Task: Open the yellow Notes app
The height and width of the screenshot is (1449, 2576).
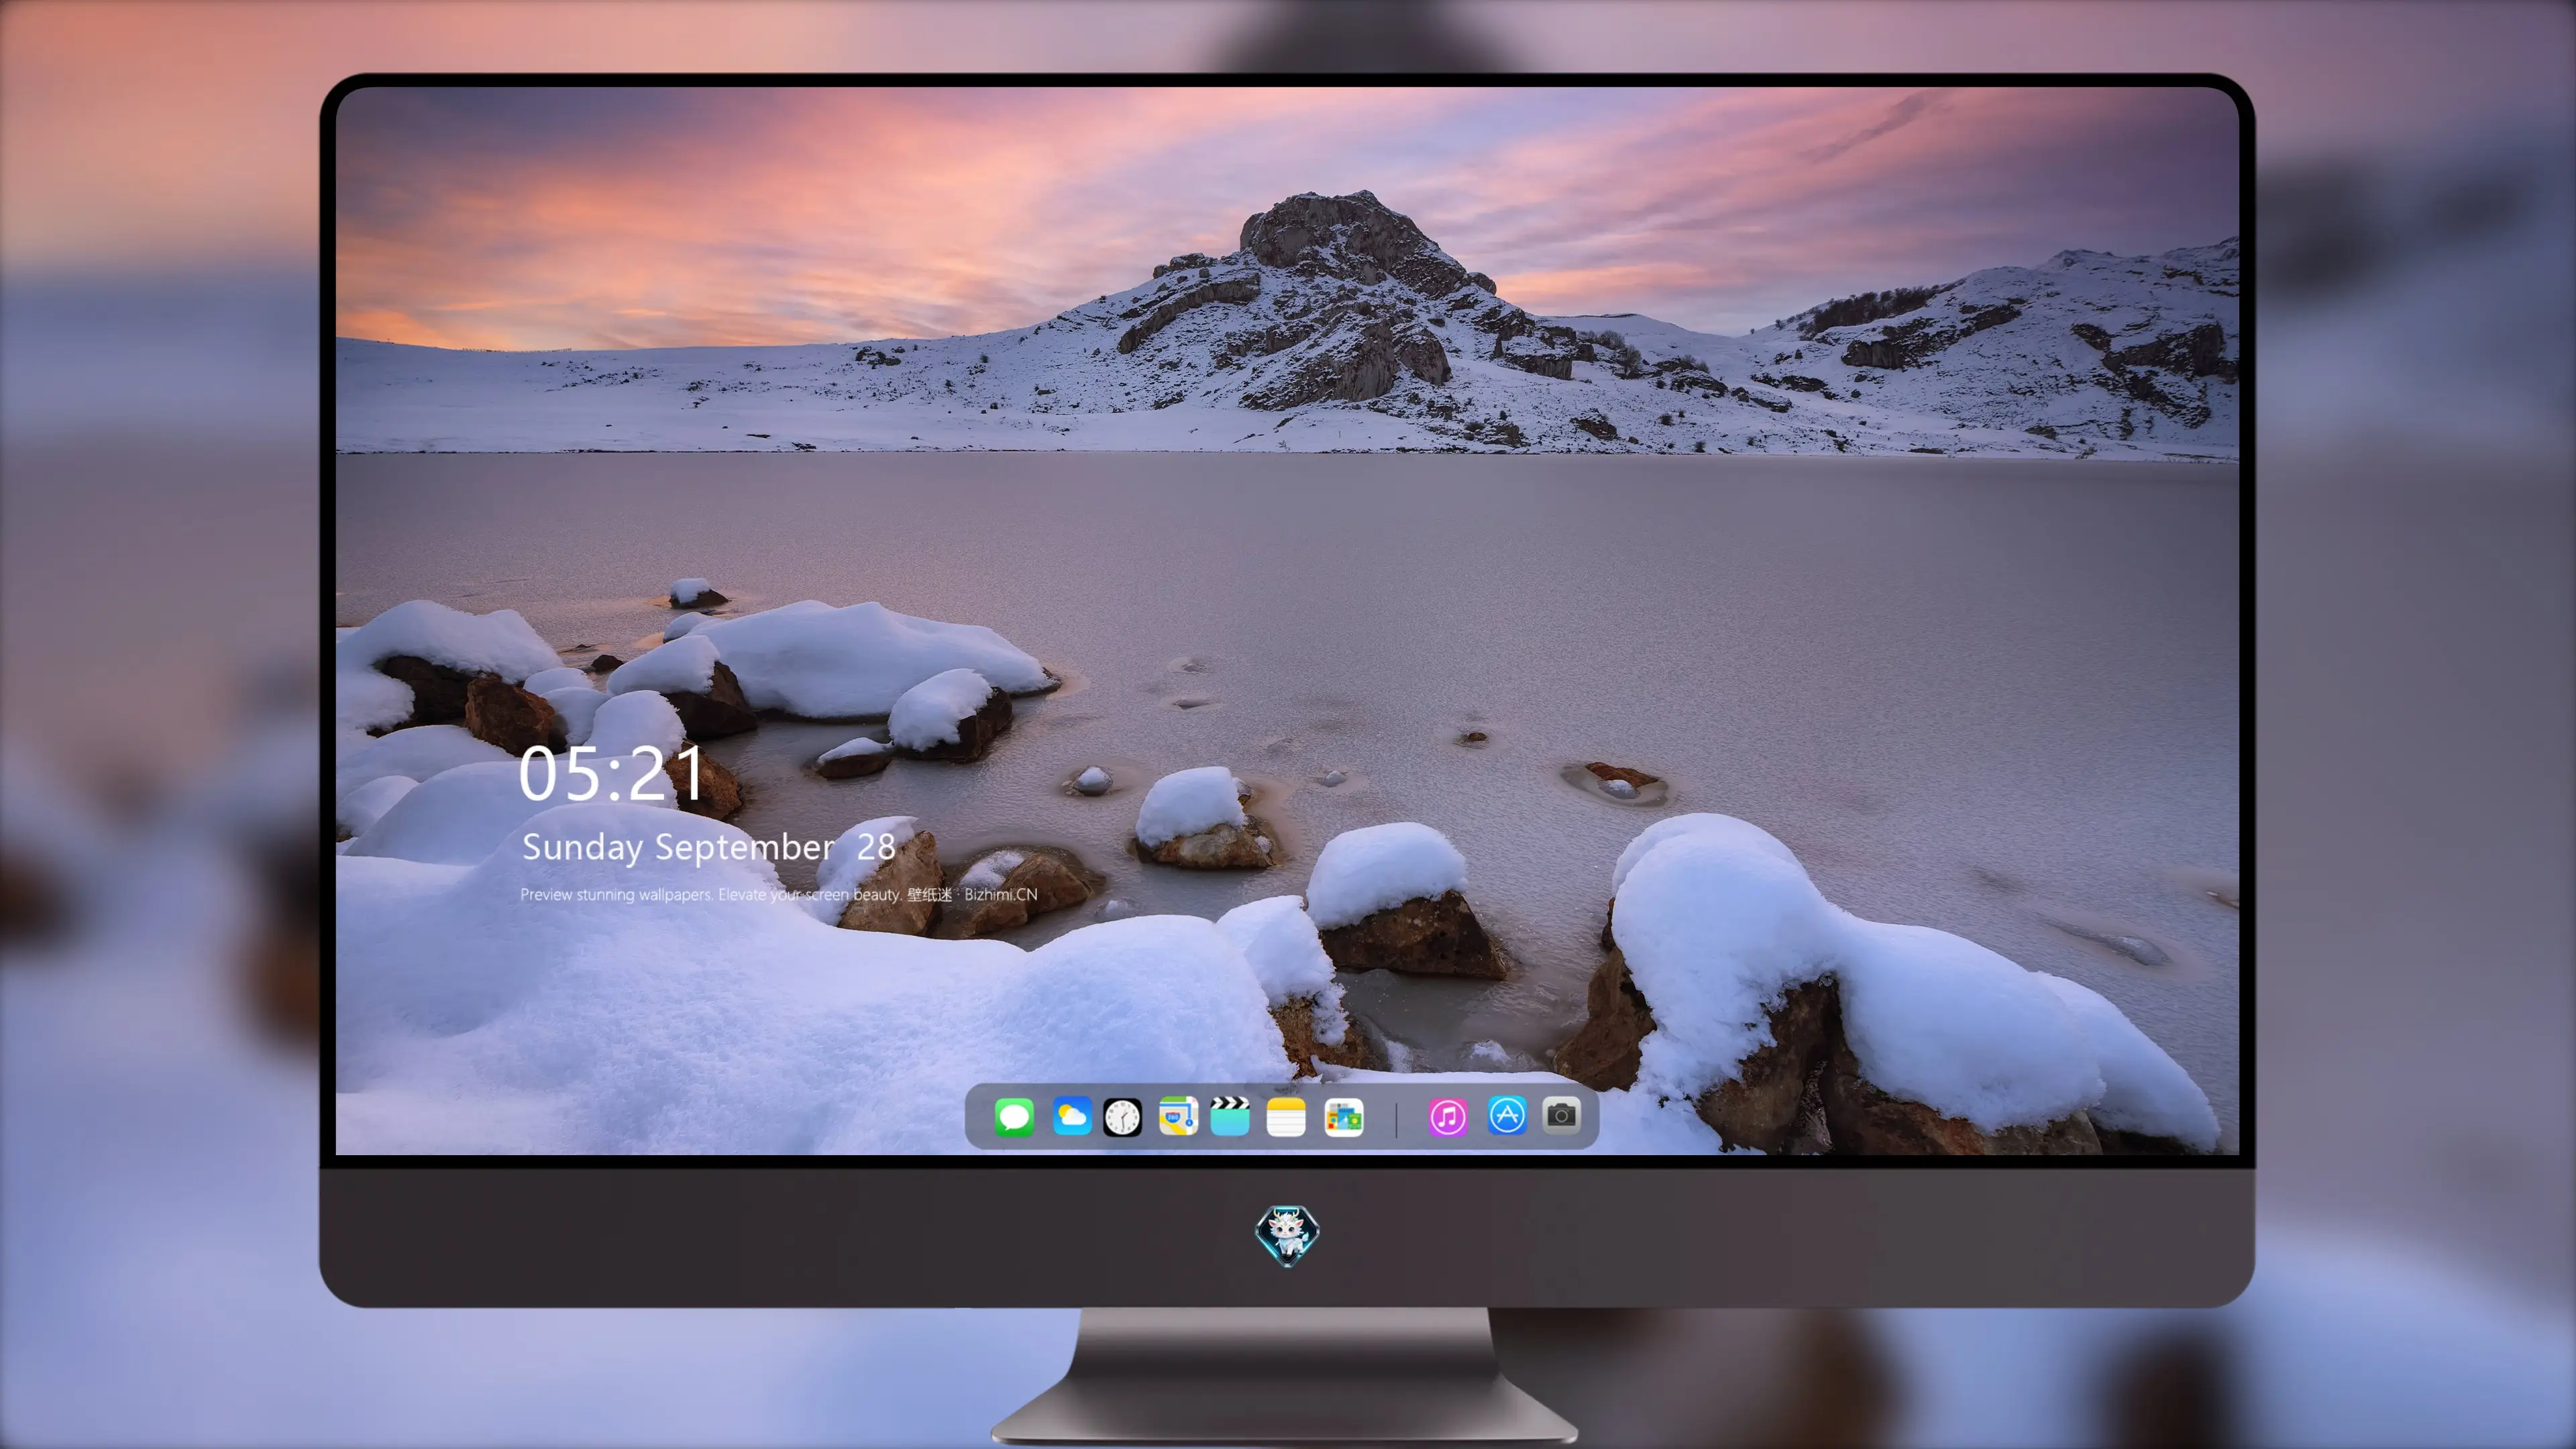Action: point(1286,1117)
